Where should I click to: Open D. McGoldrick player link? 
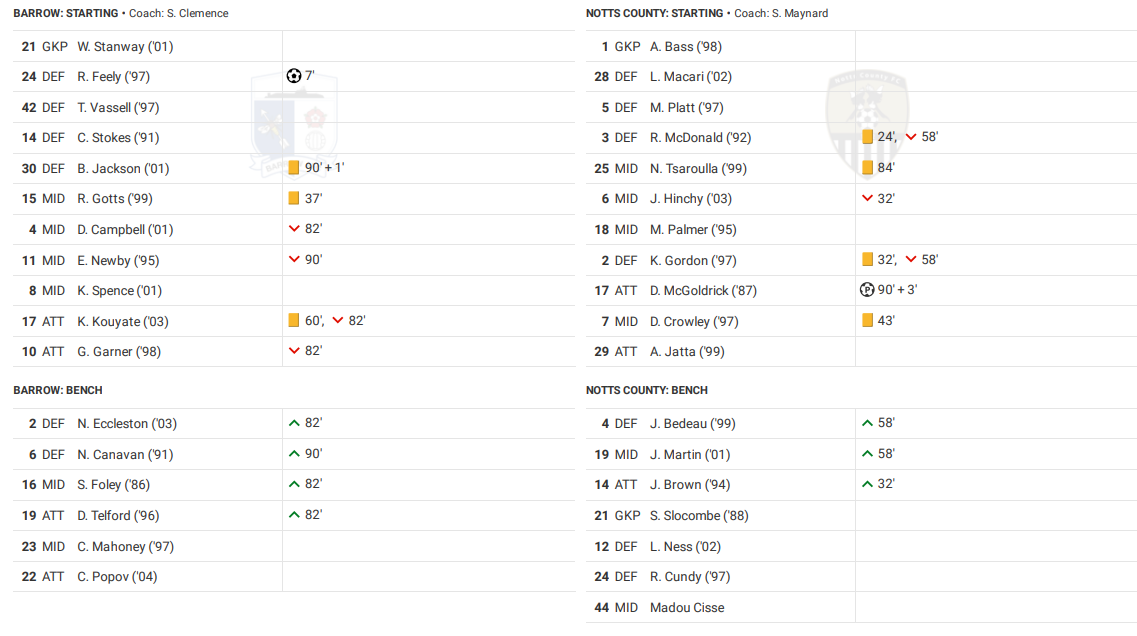coord(703,291)
